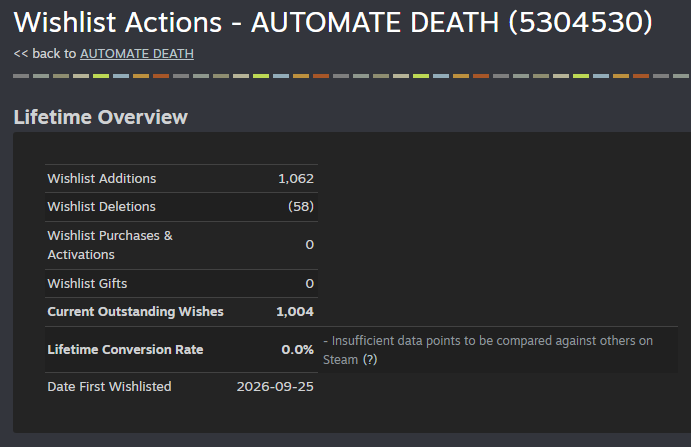Image resolution: width=691 pixels, height=447 pixels.
Task: Click the '<< back to' text
Action: (x=45, y=54)
